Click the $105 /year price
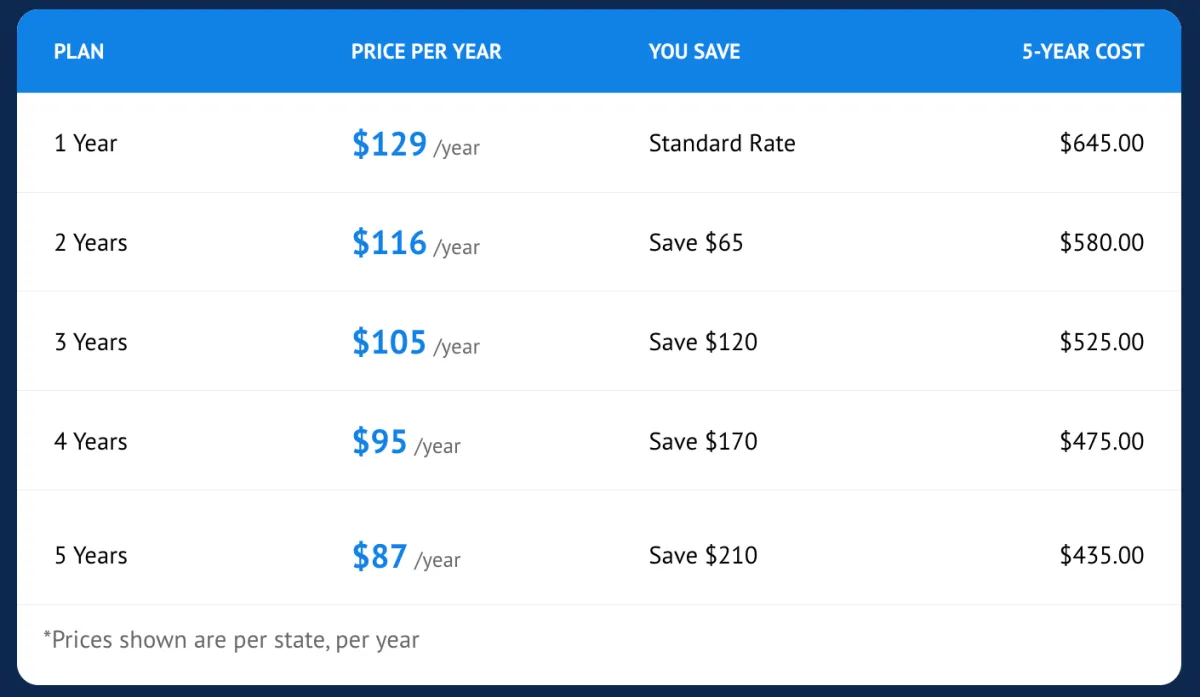This screenshot has width=1200, height=697. [415, 343]
